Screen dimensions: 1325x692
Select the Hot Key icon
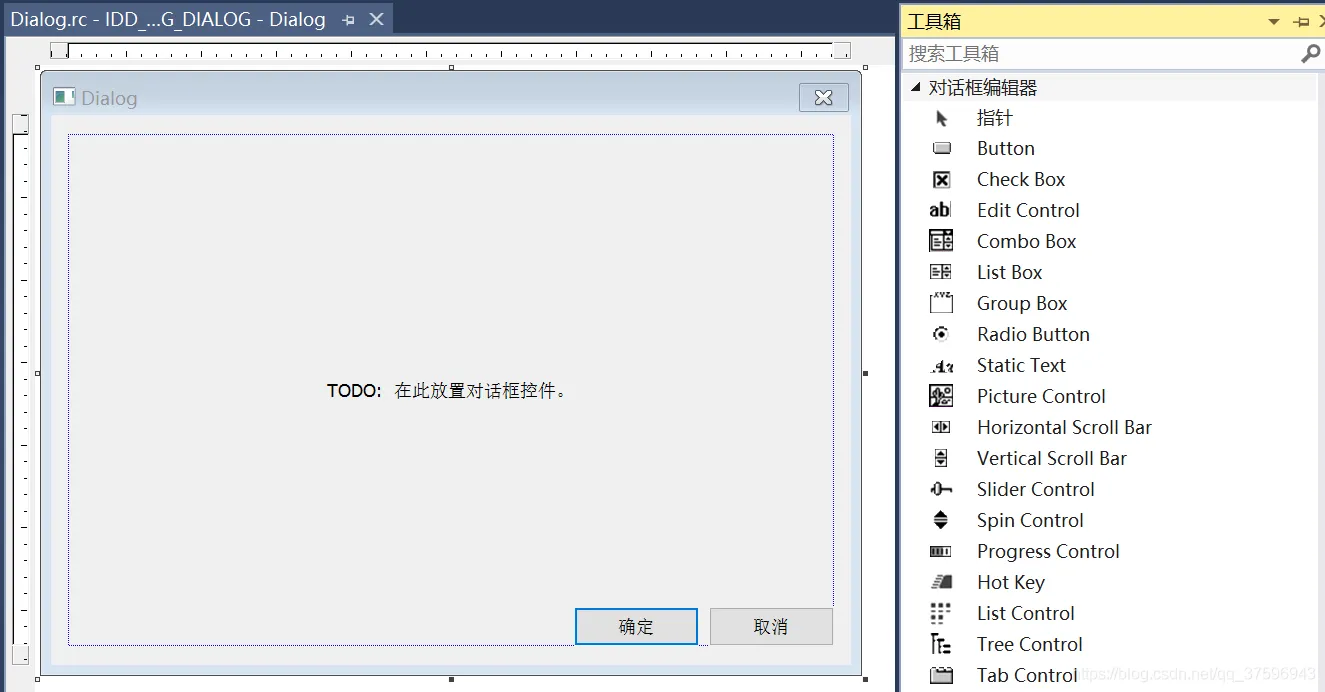point(941,582)
